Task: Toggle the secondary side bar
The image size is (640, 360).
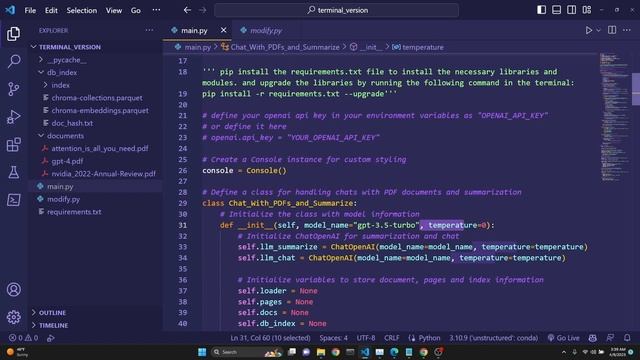Action: (571, 10)
